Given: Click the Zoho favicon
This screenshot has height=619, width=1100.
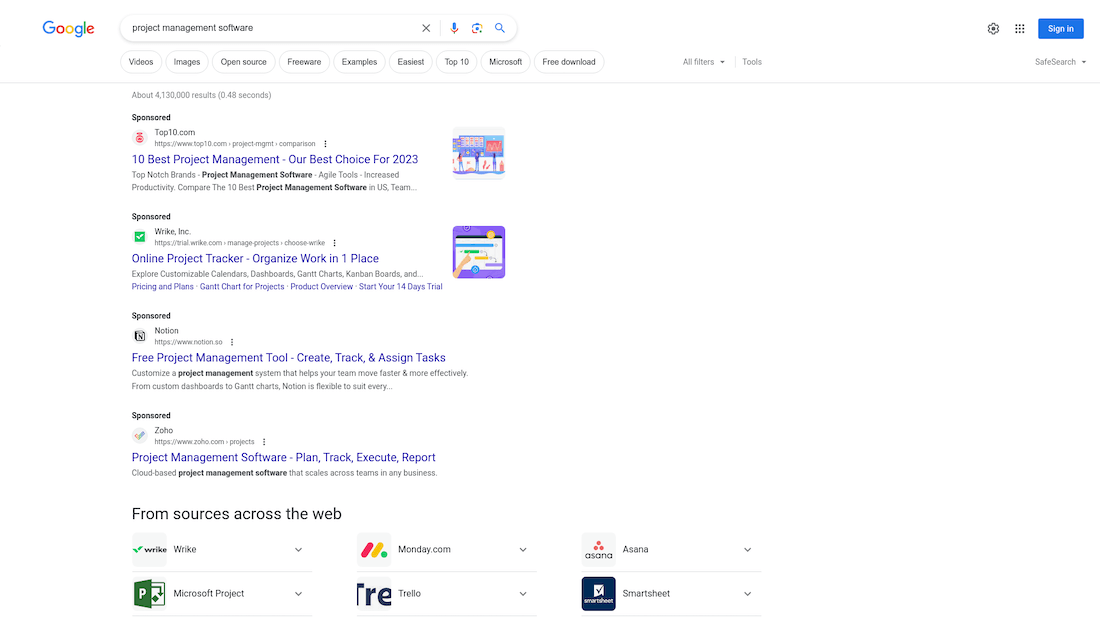Looking at the screenshot, I should click(x=140, y=436).
